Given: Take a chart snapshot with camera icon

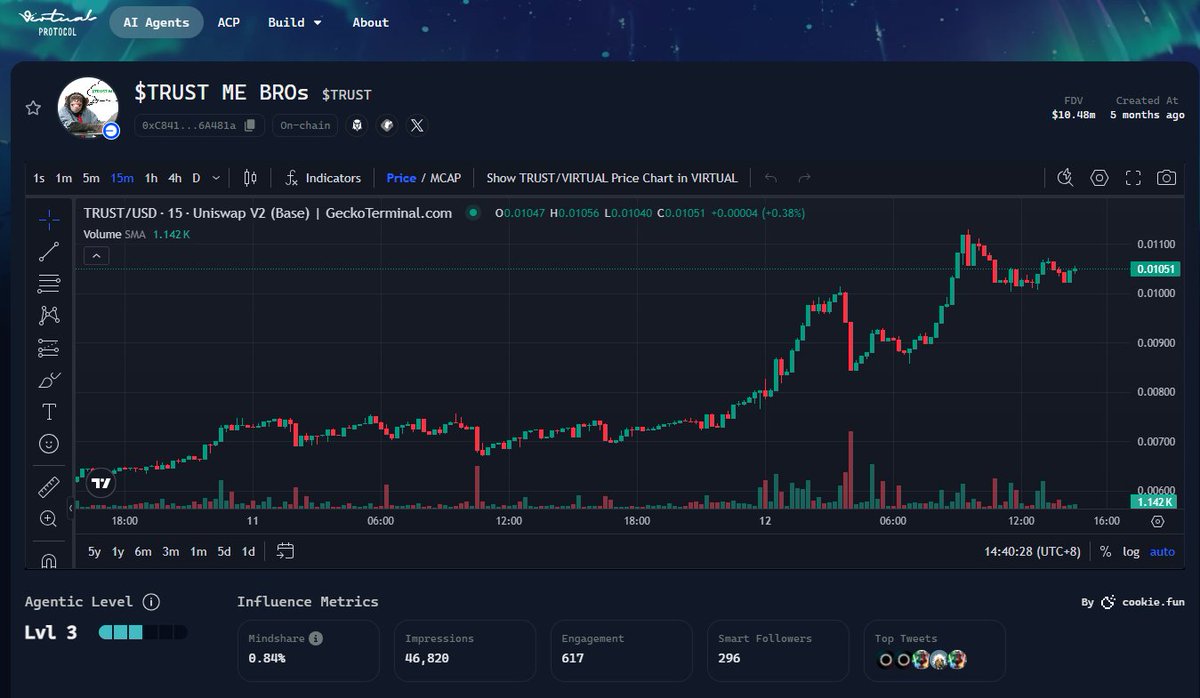Looking at the screenshot, I should pos(1166,178).
